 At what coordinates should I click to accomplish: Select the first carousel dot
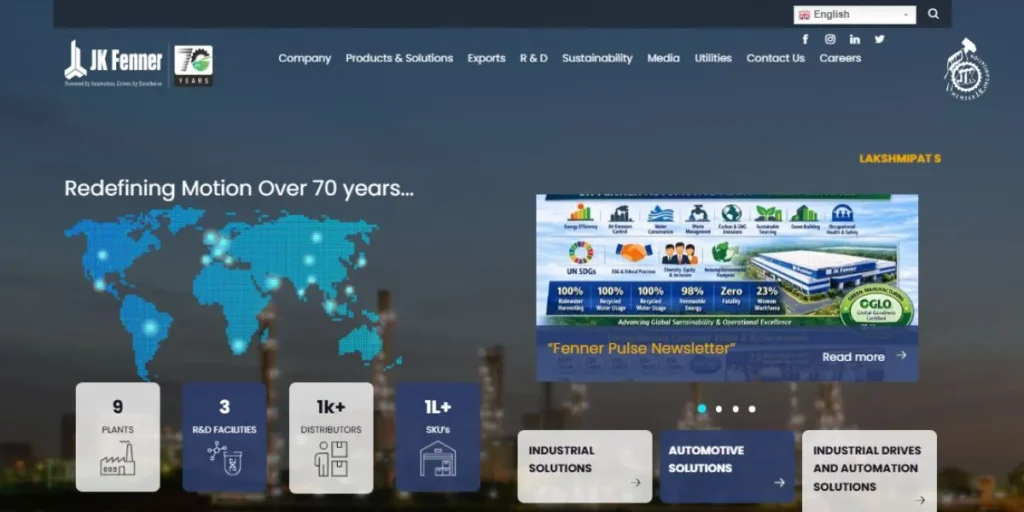point(702,409)
